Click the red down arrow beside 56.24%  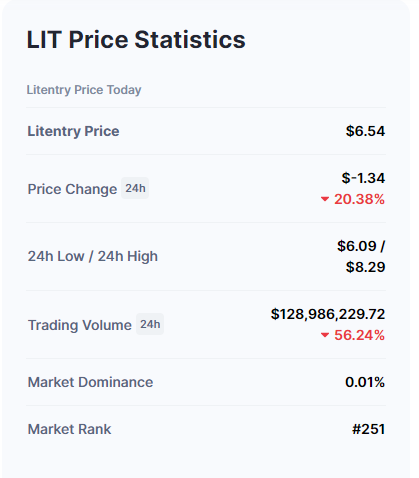(x=325, y=335)
